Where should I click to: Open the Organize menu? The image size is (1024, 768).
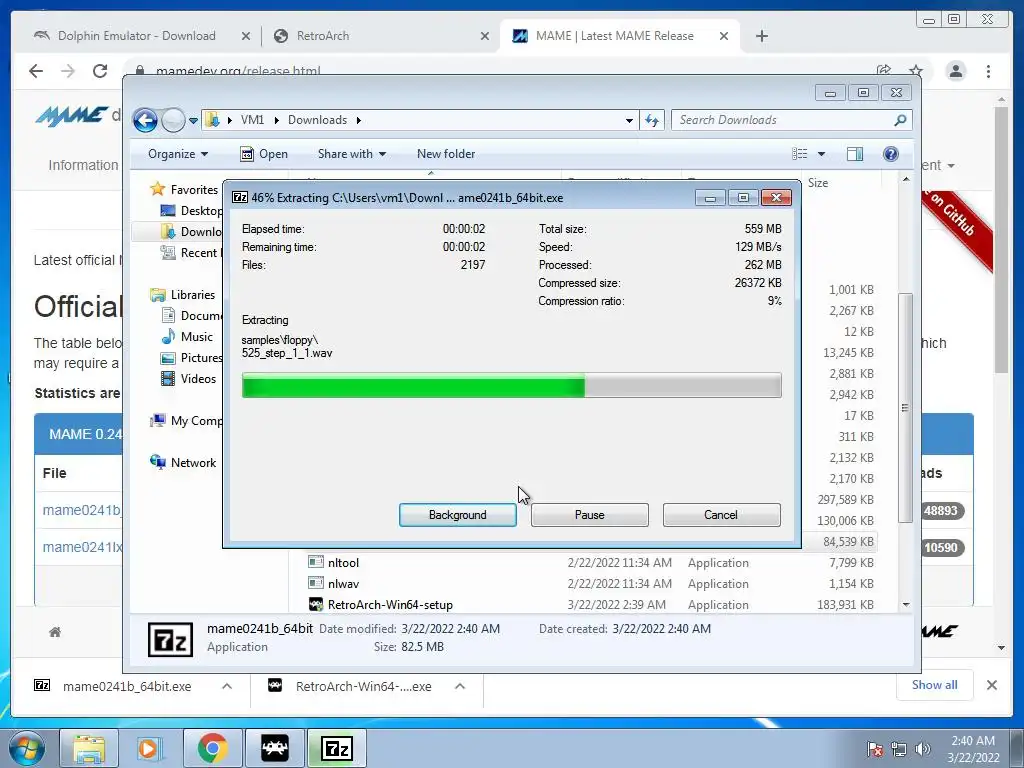tap(178, 154)
